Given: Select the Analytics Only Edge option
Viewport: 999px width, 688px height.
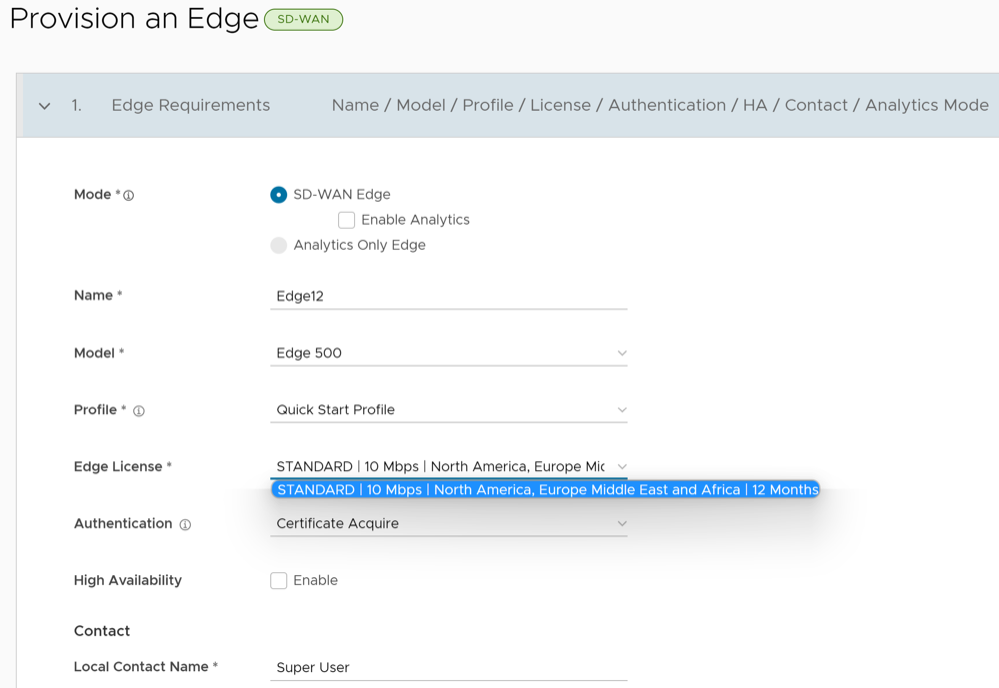Looking at the screenshot, I should point(279,245).
